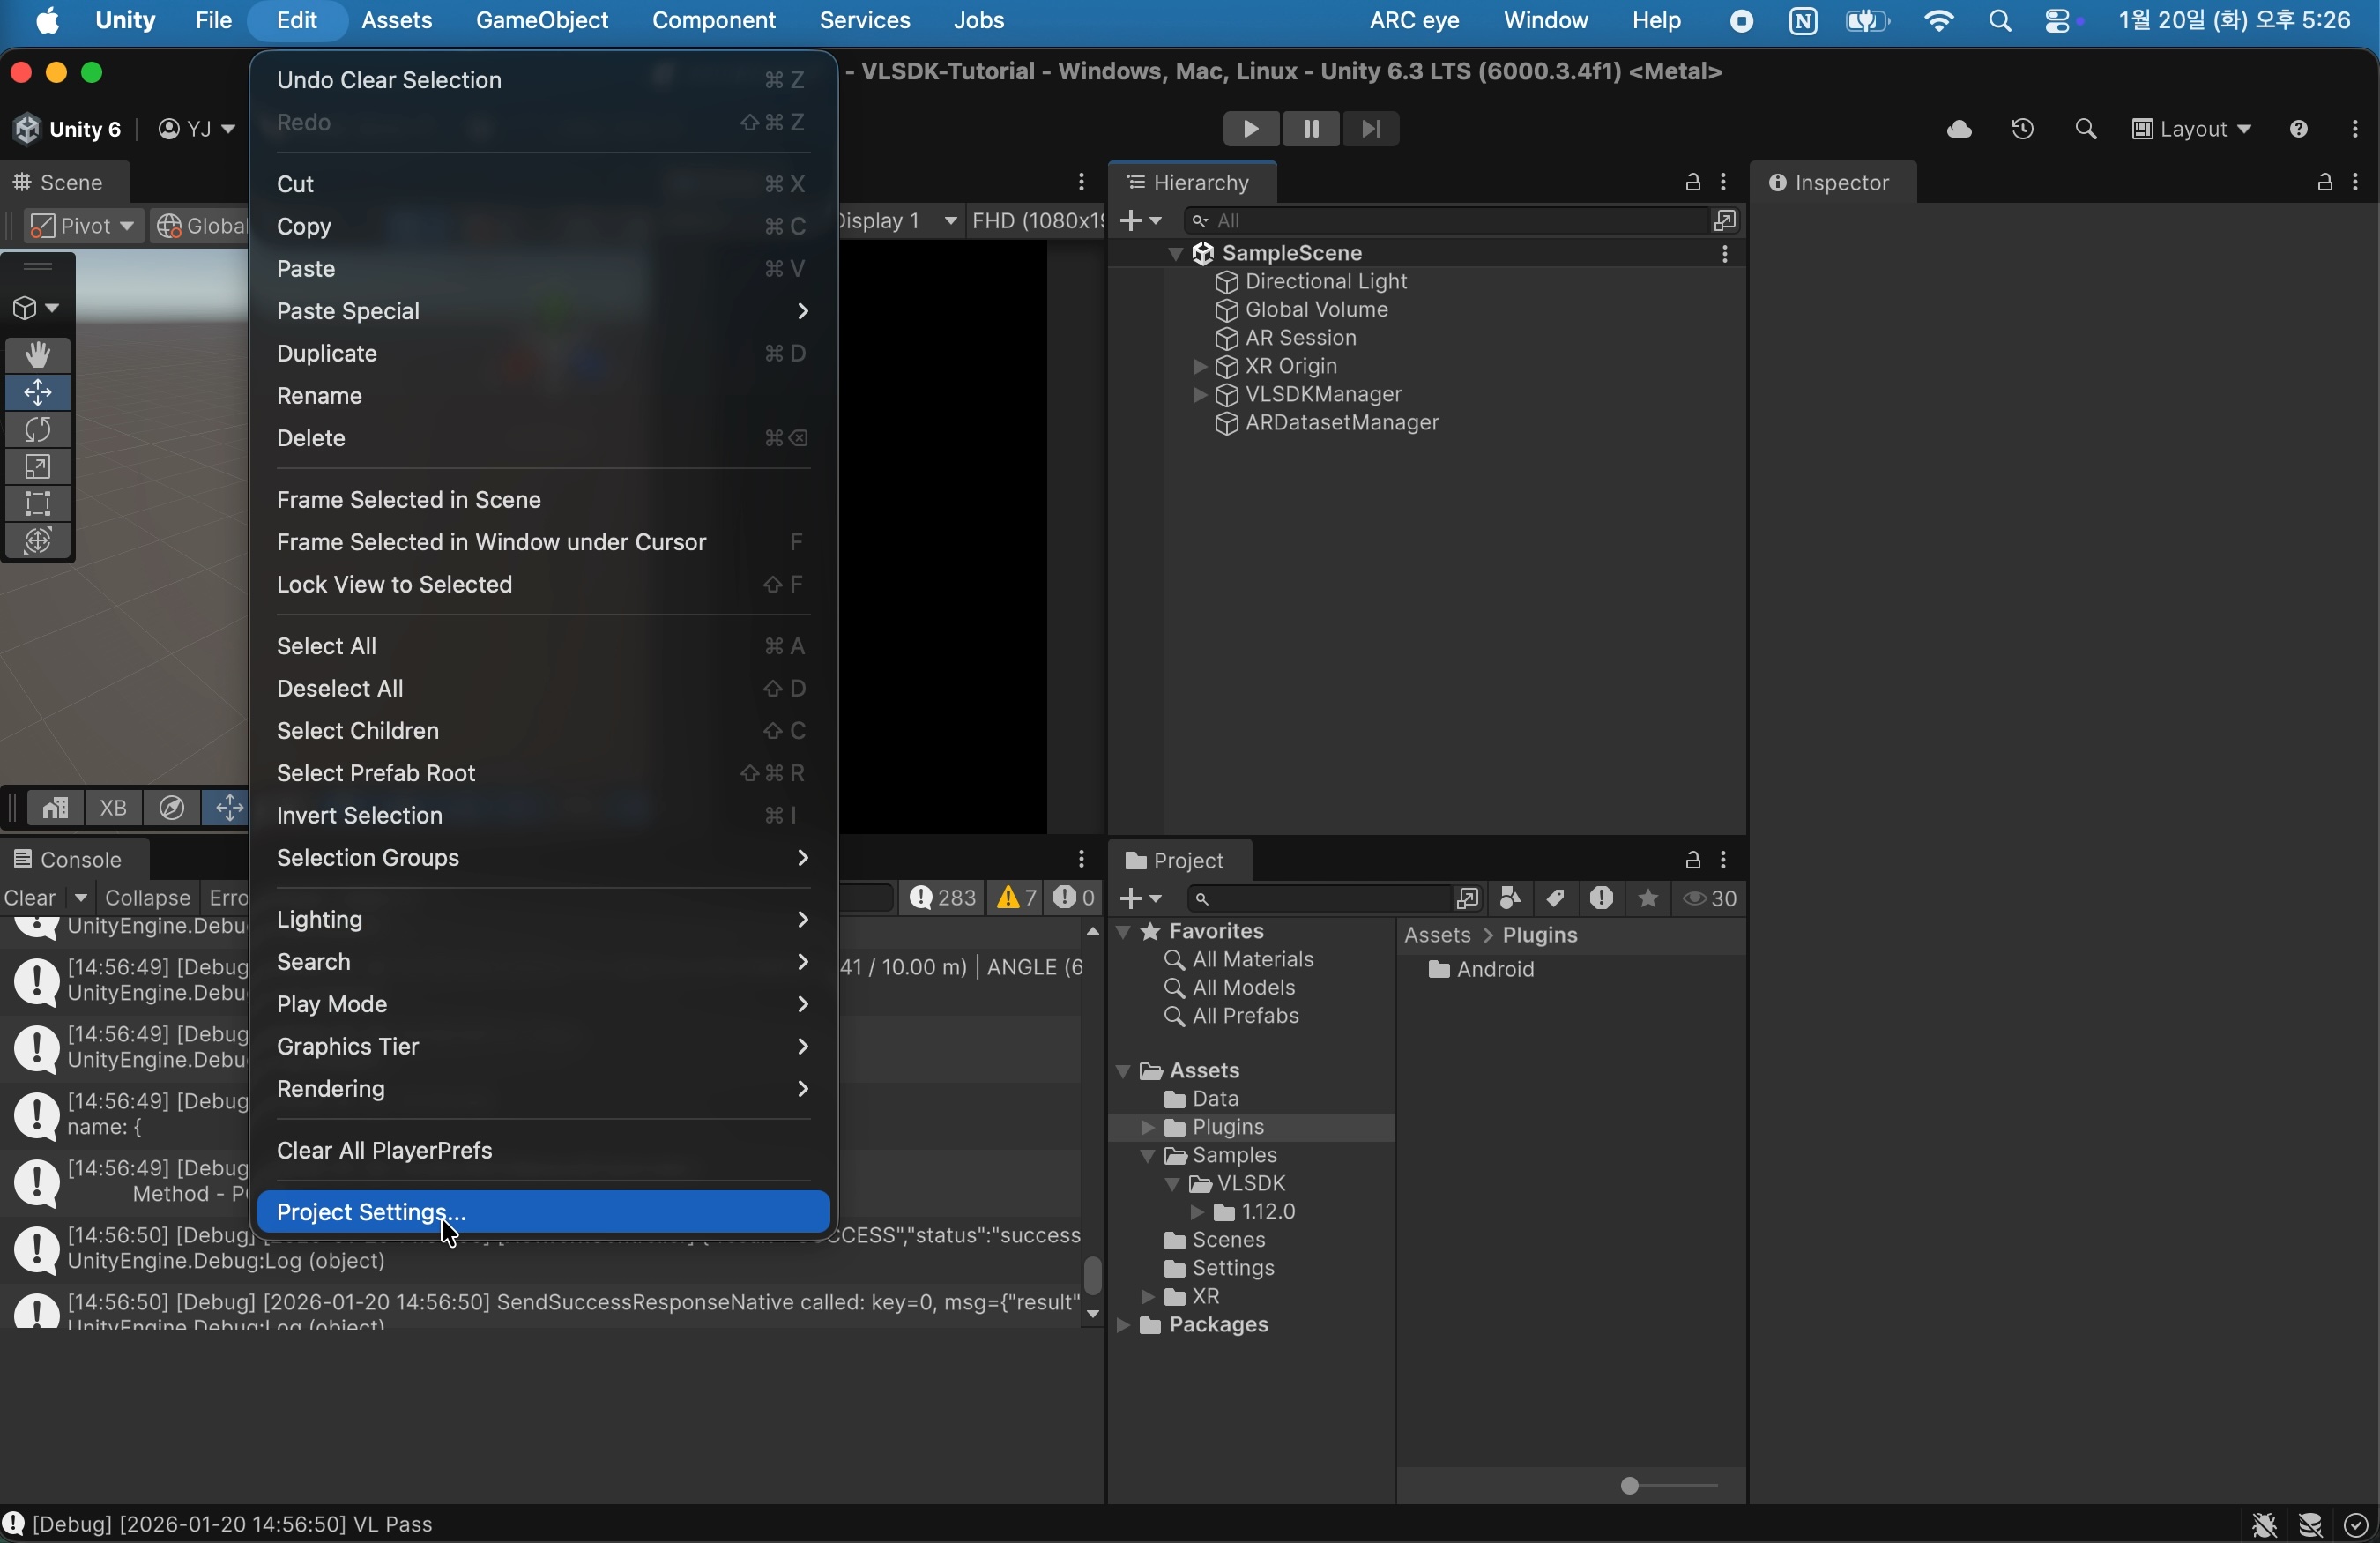Screen dimensions: 2380x1543
Task: Click Clear All PlayerPrefs
Action: [385, 1151]
